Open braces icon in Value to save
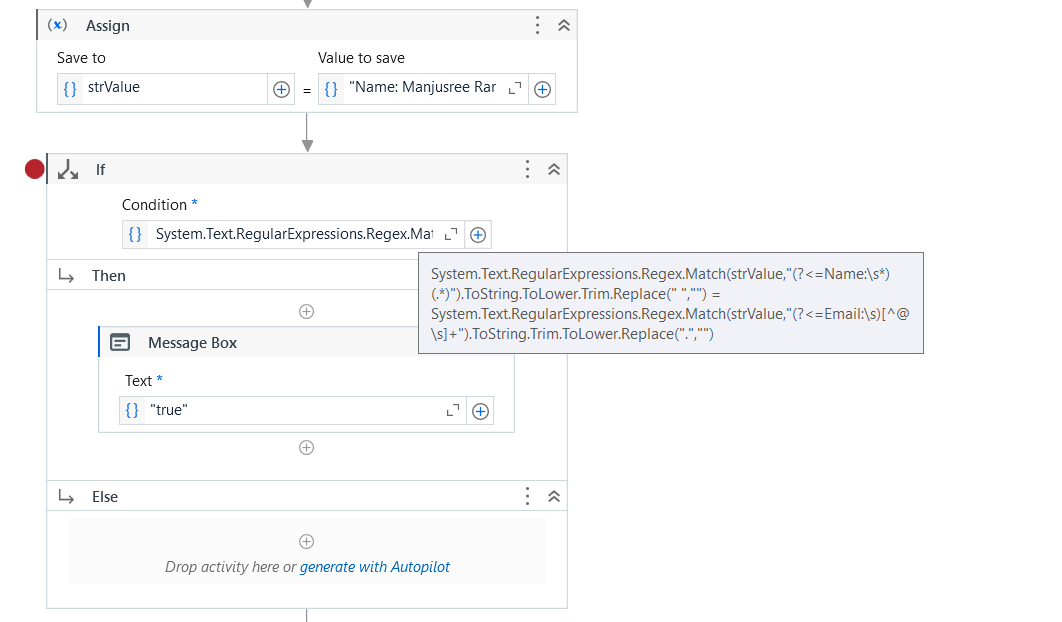 coord(331,89)
